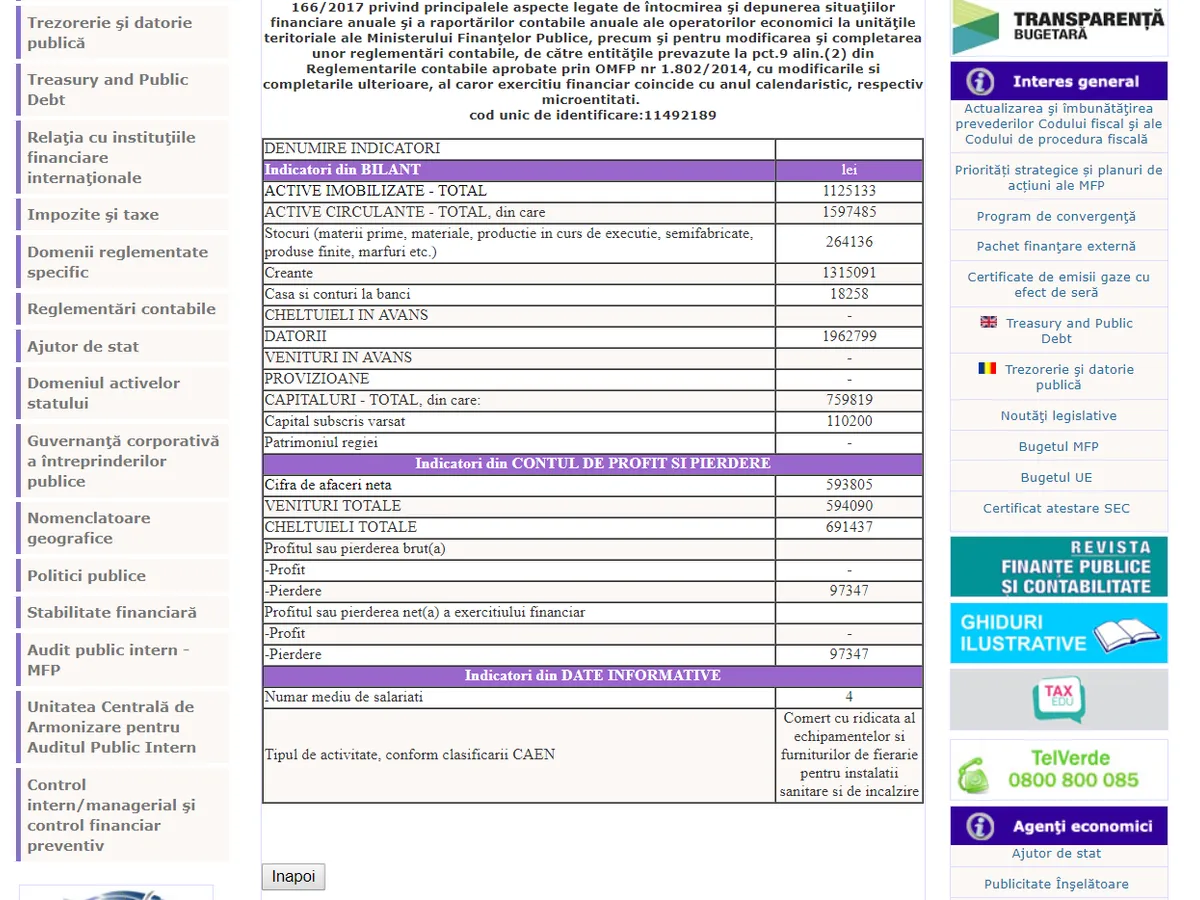Click the info icon beside Interes general
This screenshot has width=1200, height=900.
(x=980, y=81)
